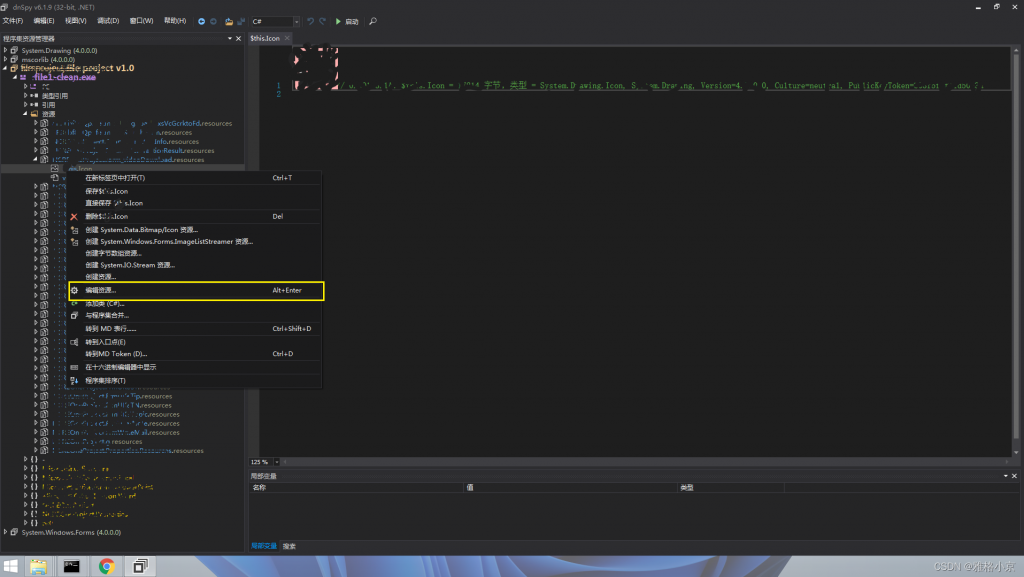Image resolution: width=1024 pixels, height=577 pixels.
Task: Click the entry point icon beside 转到入口点(E)
Action: tap(74, 342)
